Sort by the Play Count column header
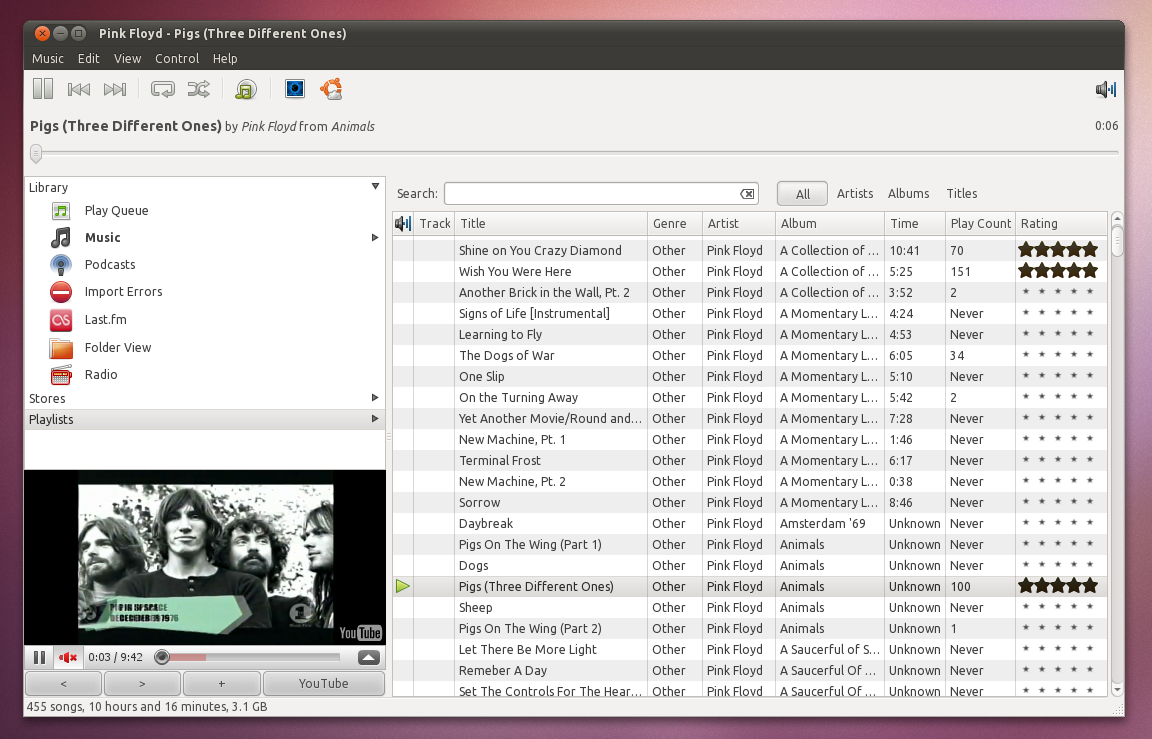 (x=980, y=223)
